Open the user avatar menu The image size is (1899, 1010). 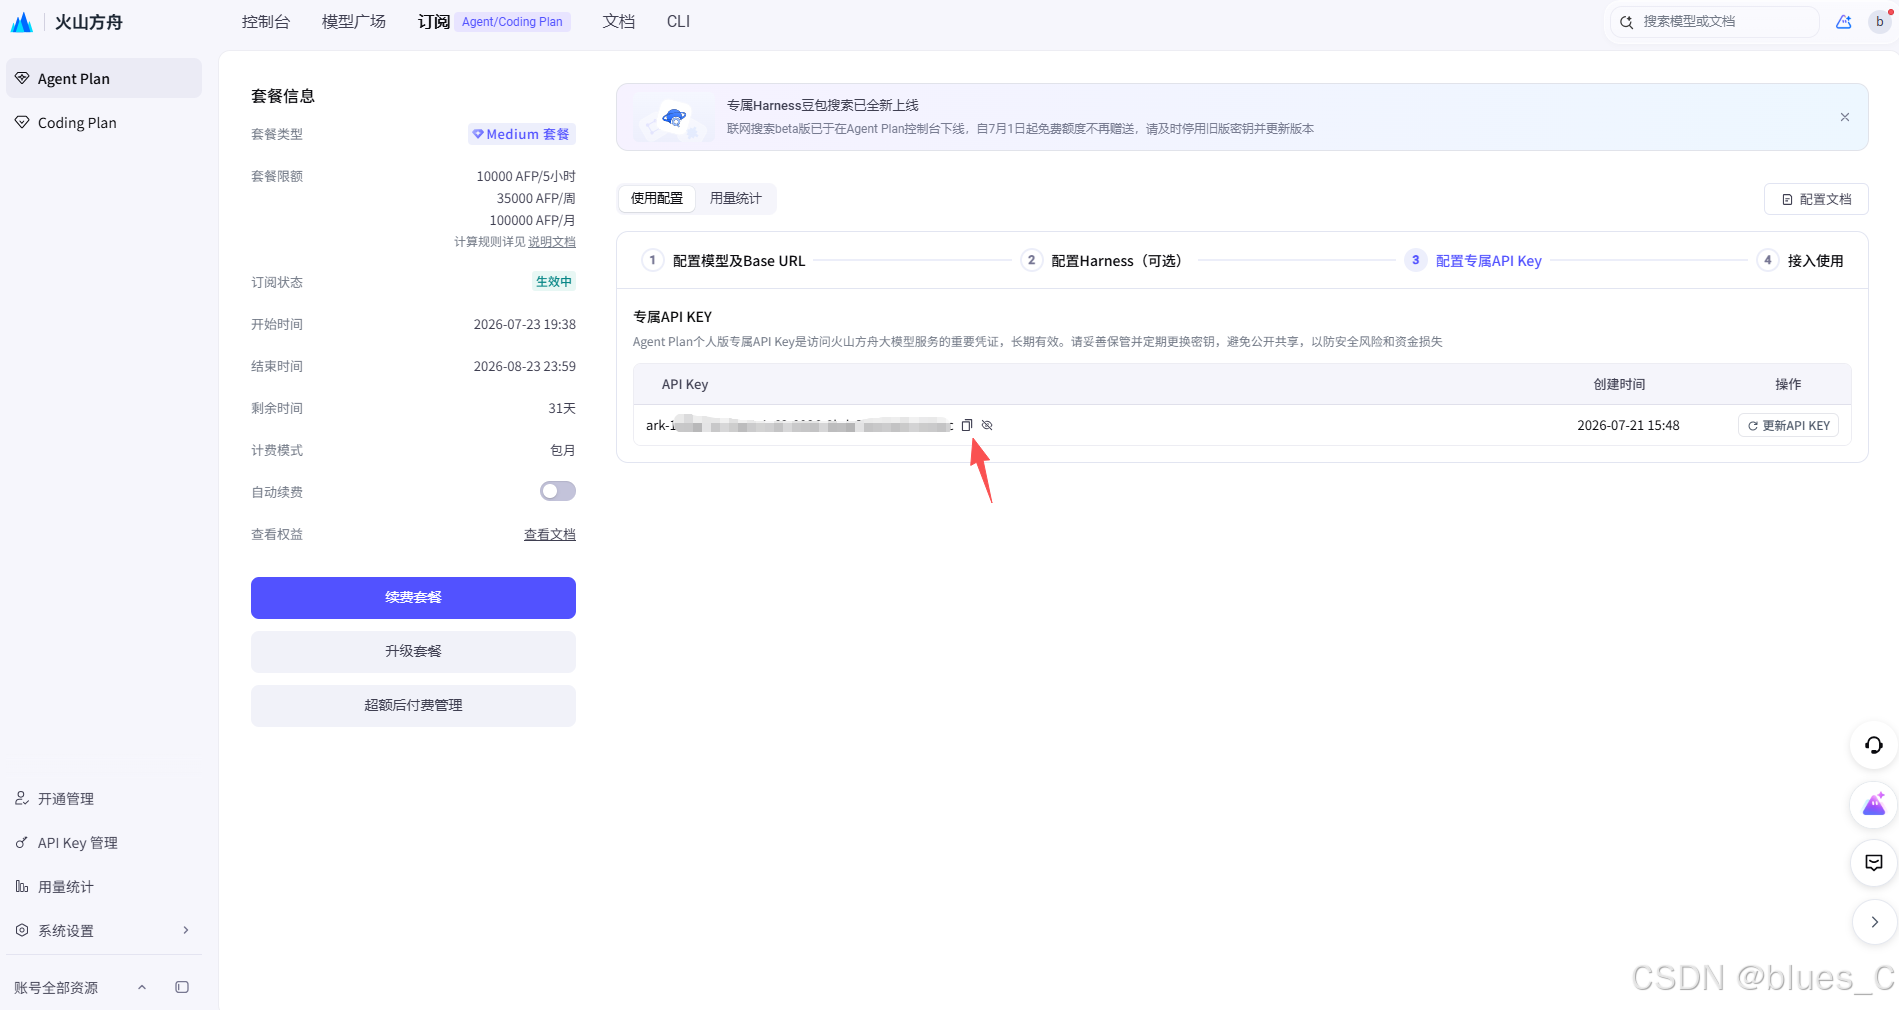(1880, 22)
